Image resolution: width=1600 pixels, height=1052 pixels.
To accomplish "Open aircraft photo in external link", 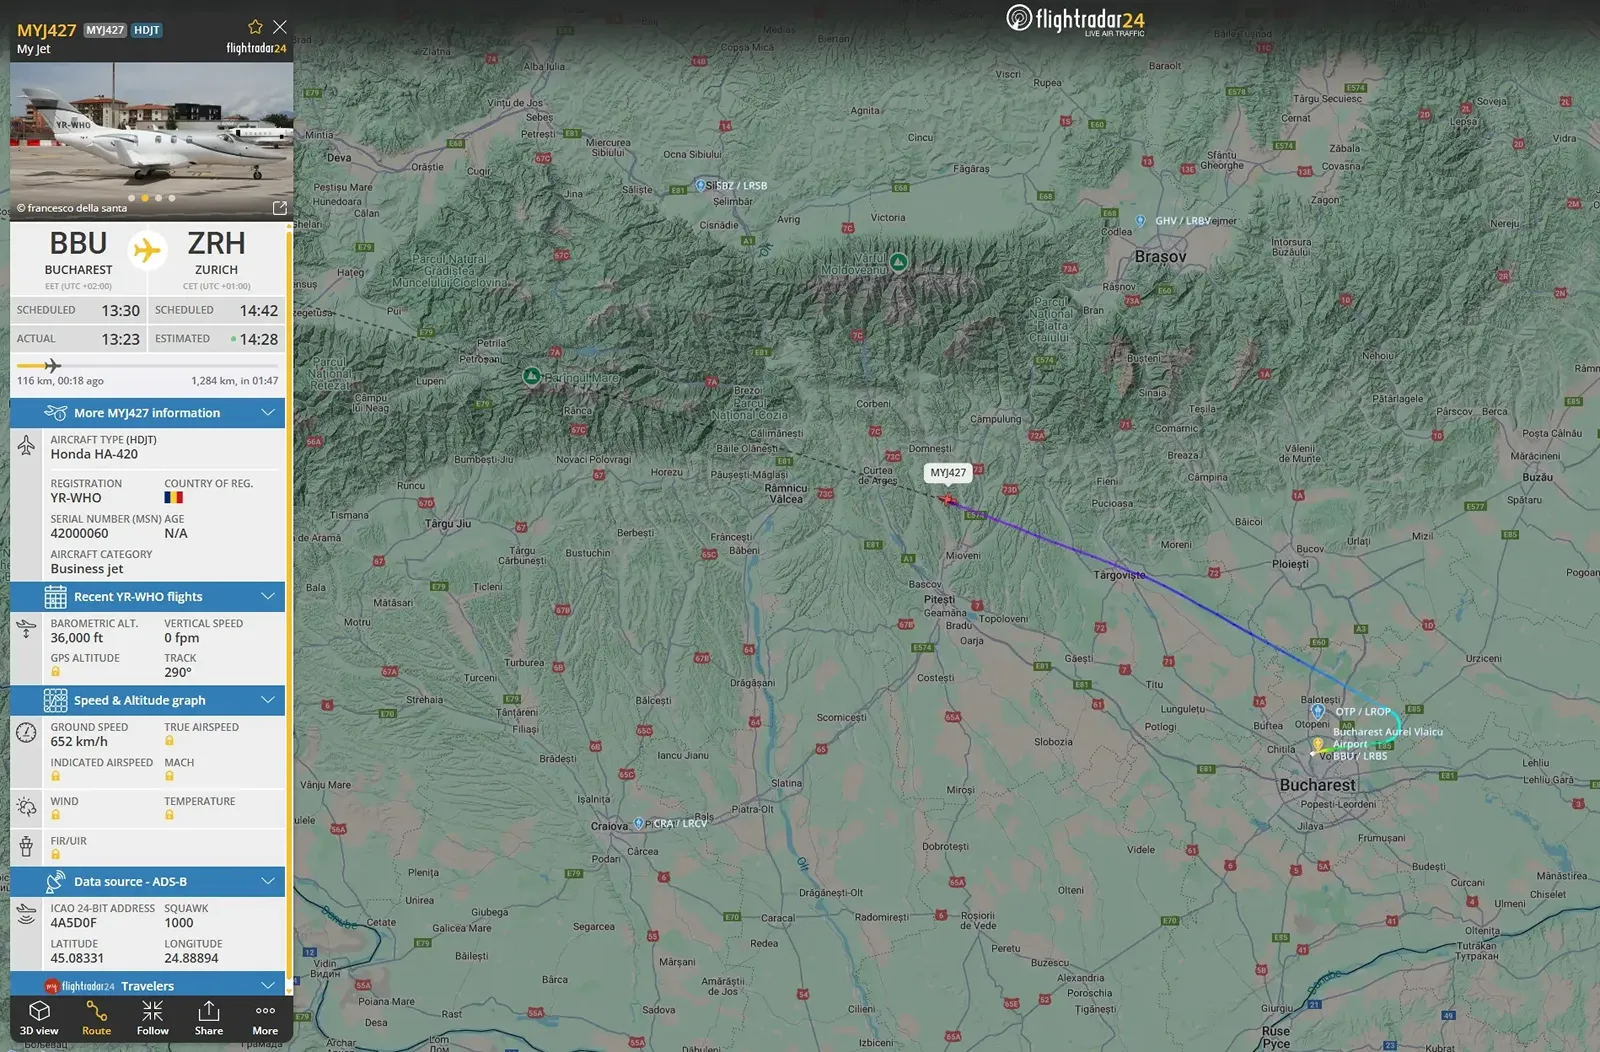I will (280, 208).
